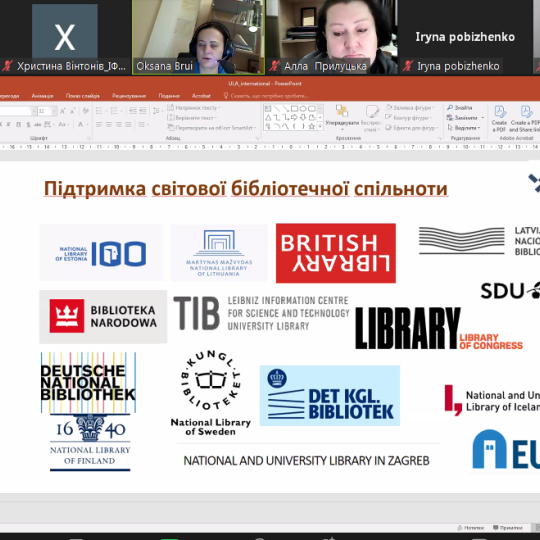The height and width of the screenshot is (540, 540).
Task: Select the text box shape in gallery
Action: click(268, 109)
